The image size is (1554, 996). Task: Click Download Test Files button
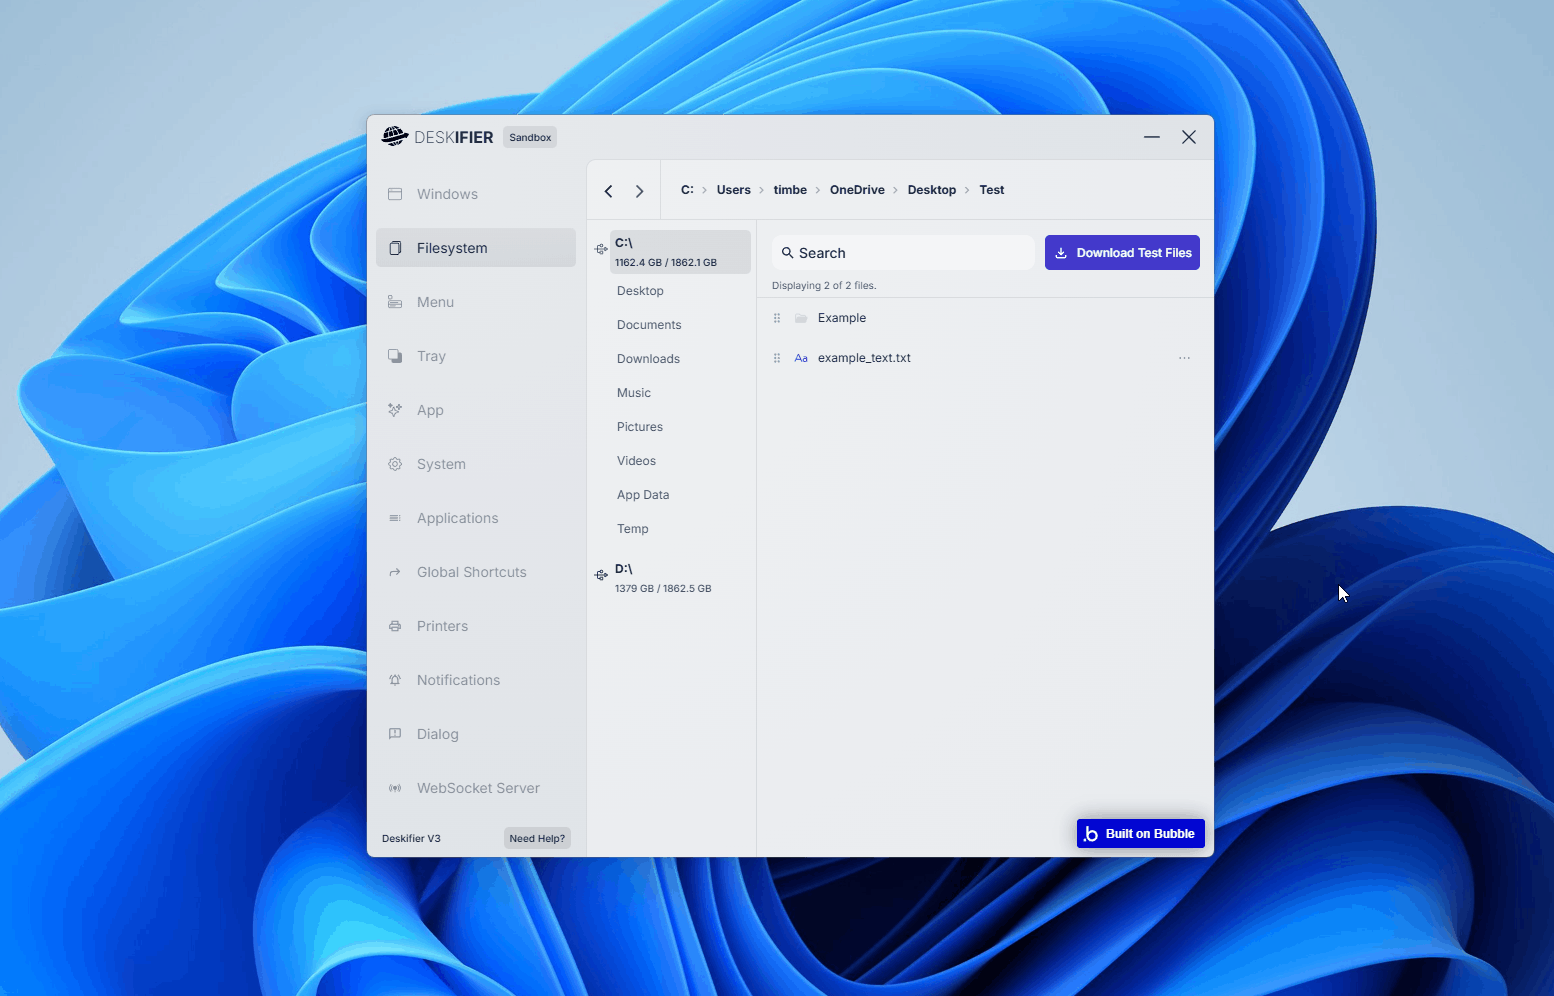point(1122,253)
